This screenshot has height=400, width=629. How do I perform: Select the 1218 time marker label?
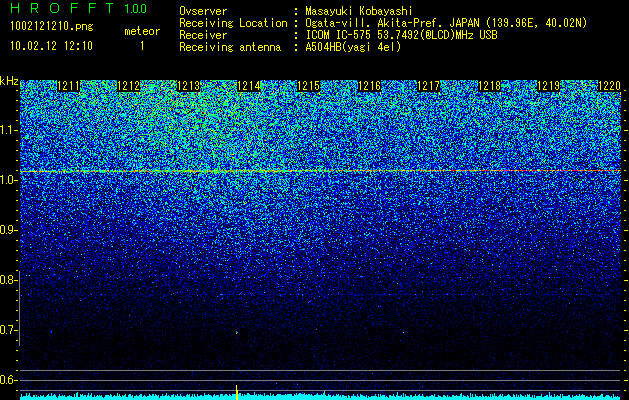489,86
